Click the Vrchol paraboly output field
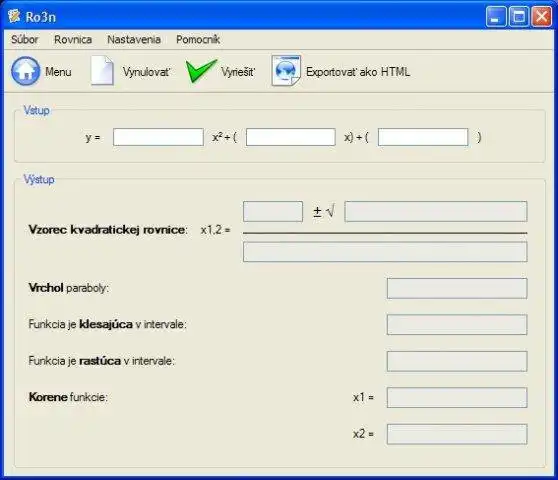The height and width of the screenshot is (480, 558). point(457,288)
